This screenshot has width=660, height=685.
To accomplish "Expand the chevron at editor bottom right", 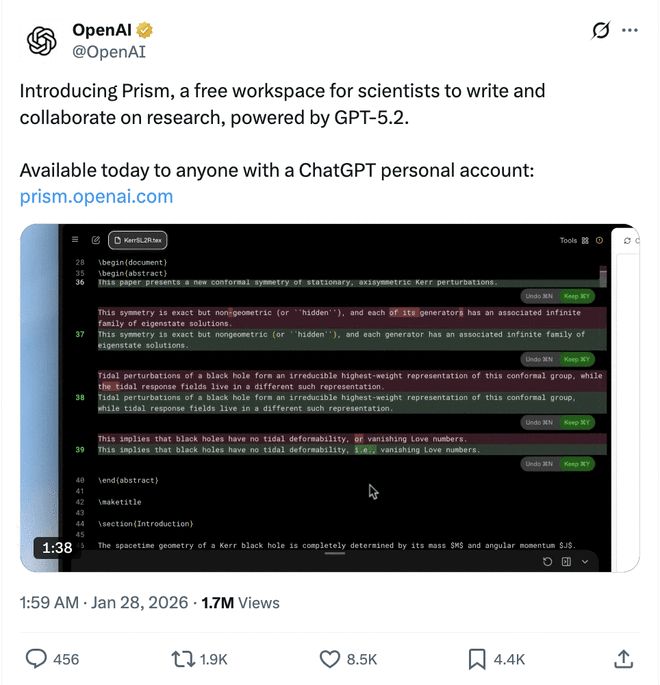I will click(x=585, y=562).
